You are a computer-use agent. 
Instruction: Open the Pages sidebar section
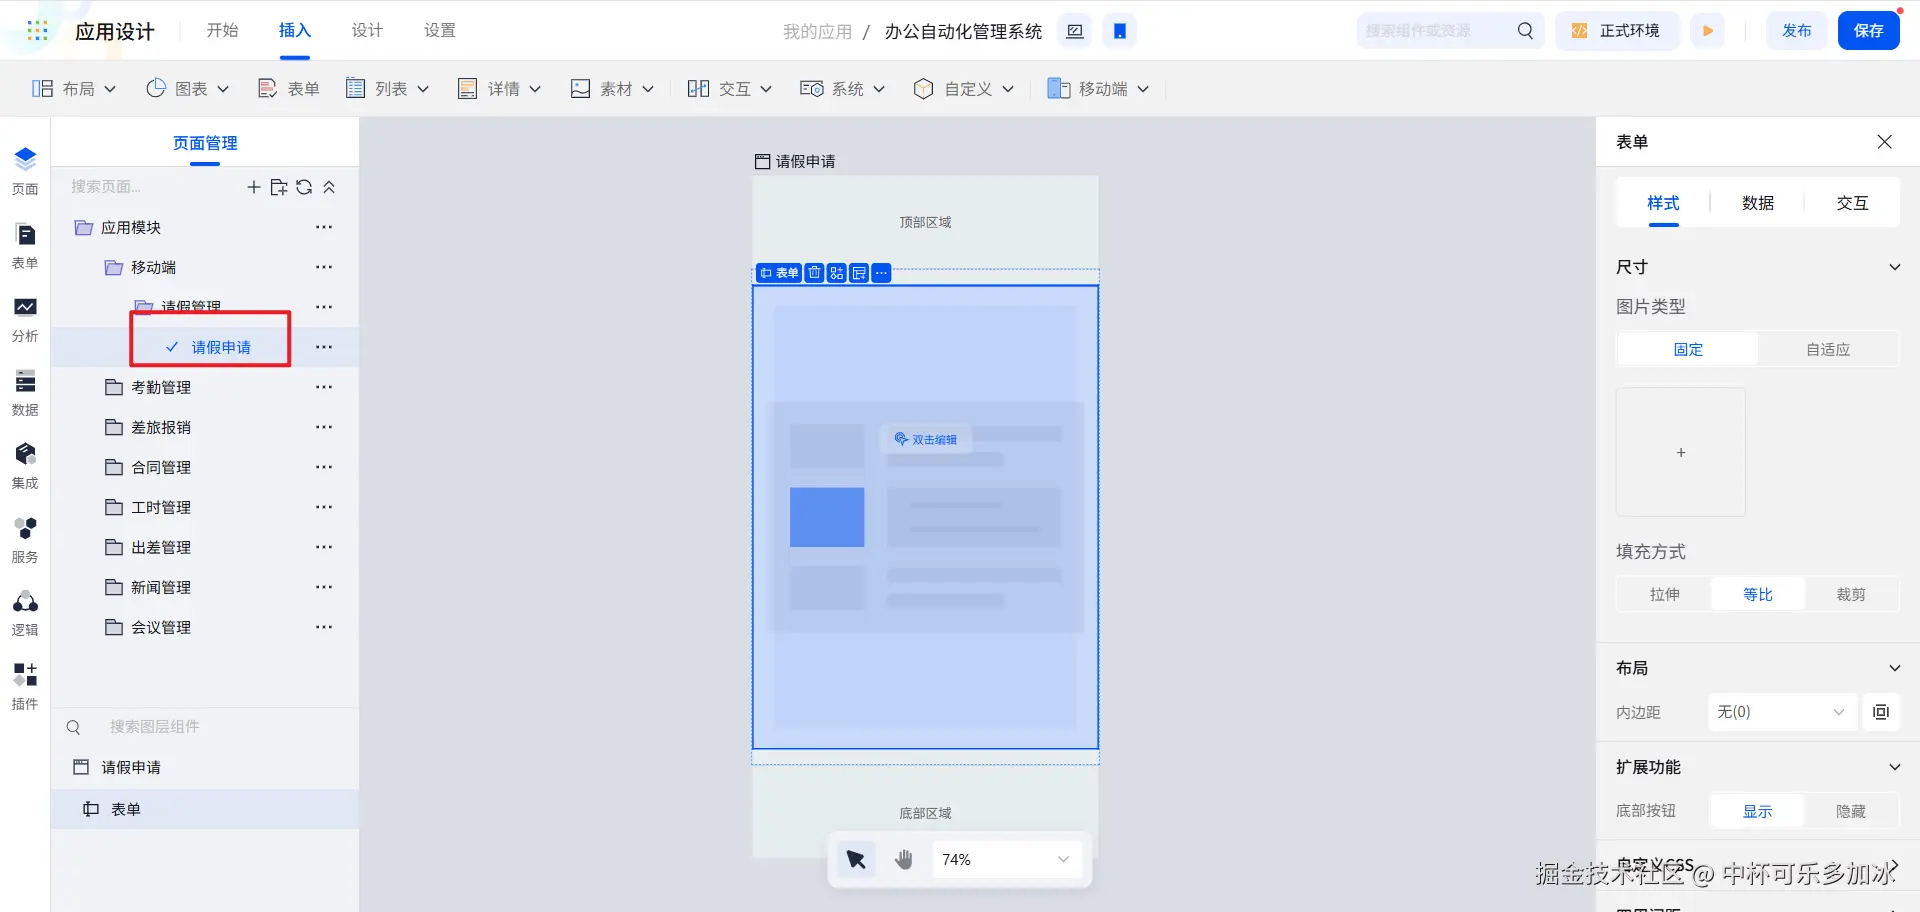pyautogui.click(x=25, y=171)
